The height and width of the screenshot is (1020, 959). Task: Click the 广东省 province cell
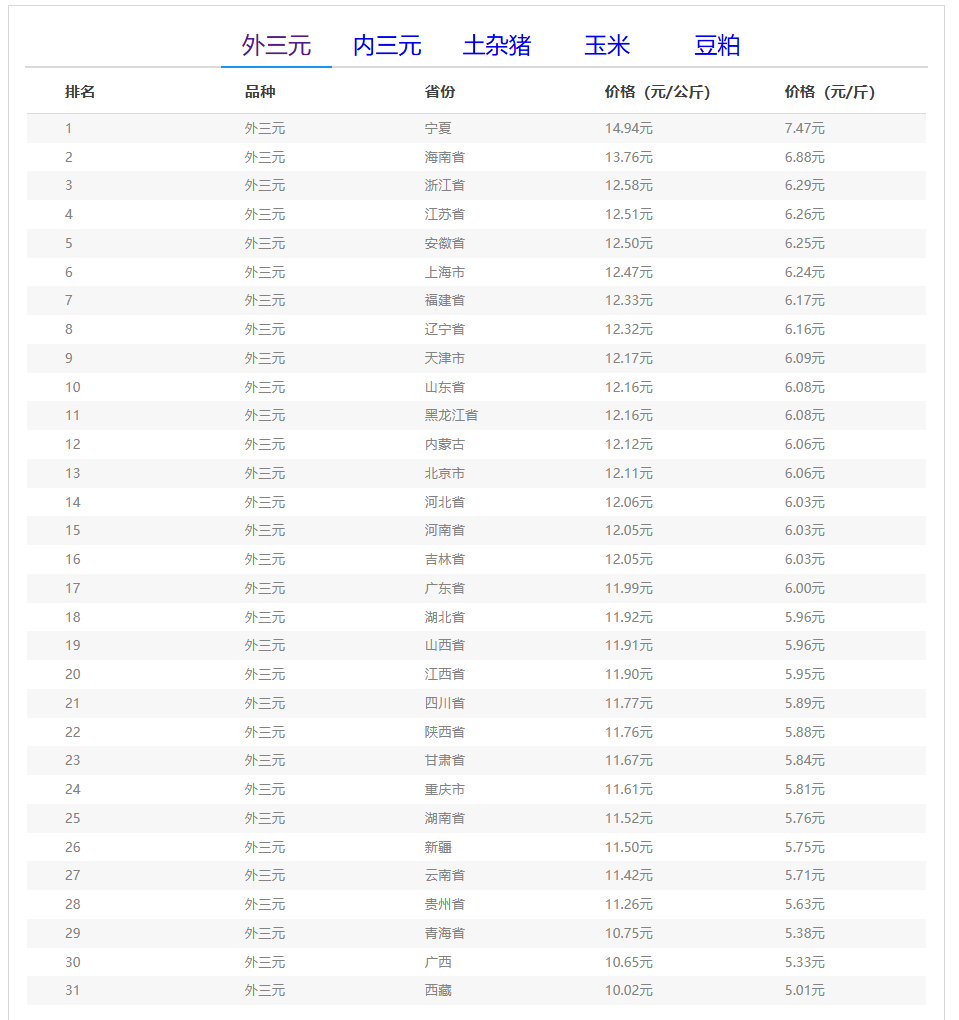click(444, 588)
